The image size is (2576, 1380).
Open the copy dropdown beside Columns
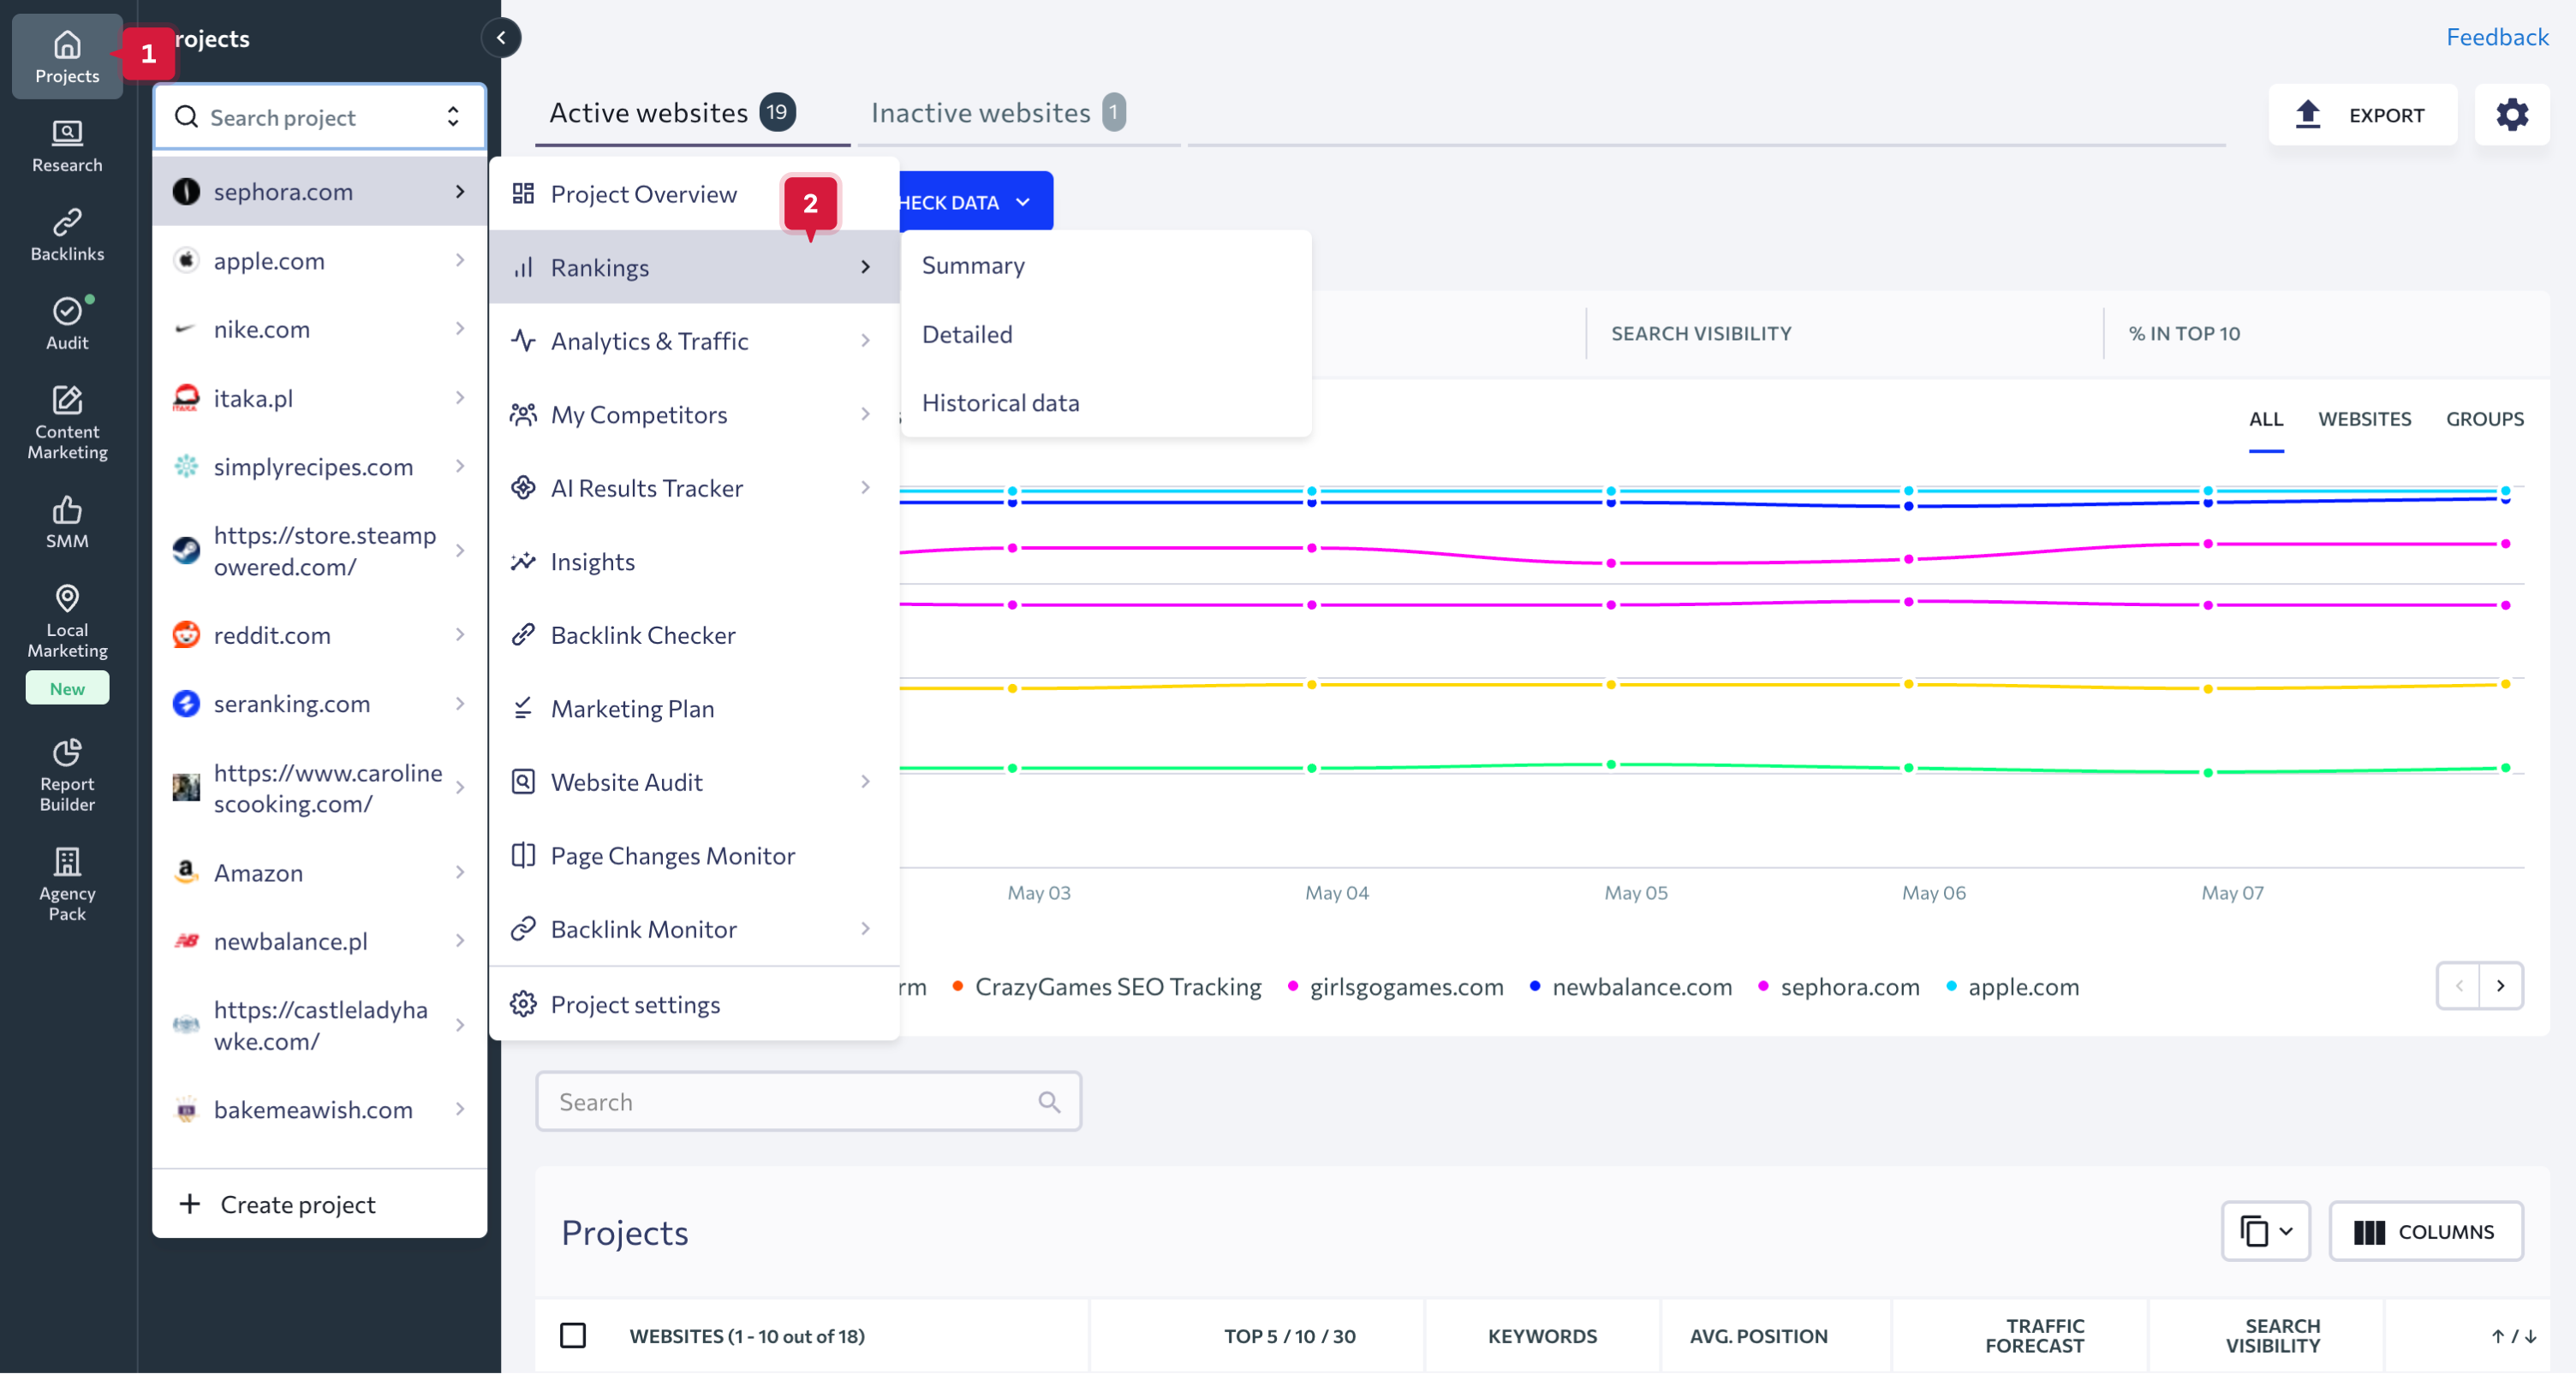click(x=2265, y=1231)
